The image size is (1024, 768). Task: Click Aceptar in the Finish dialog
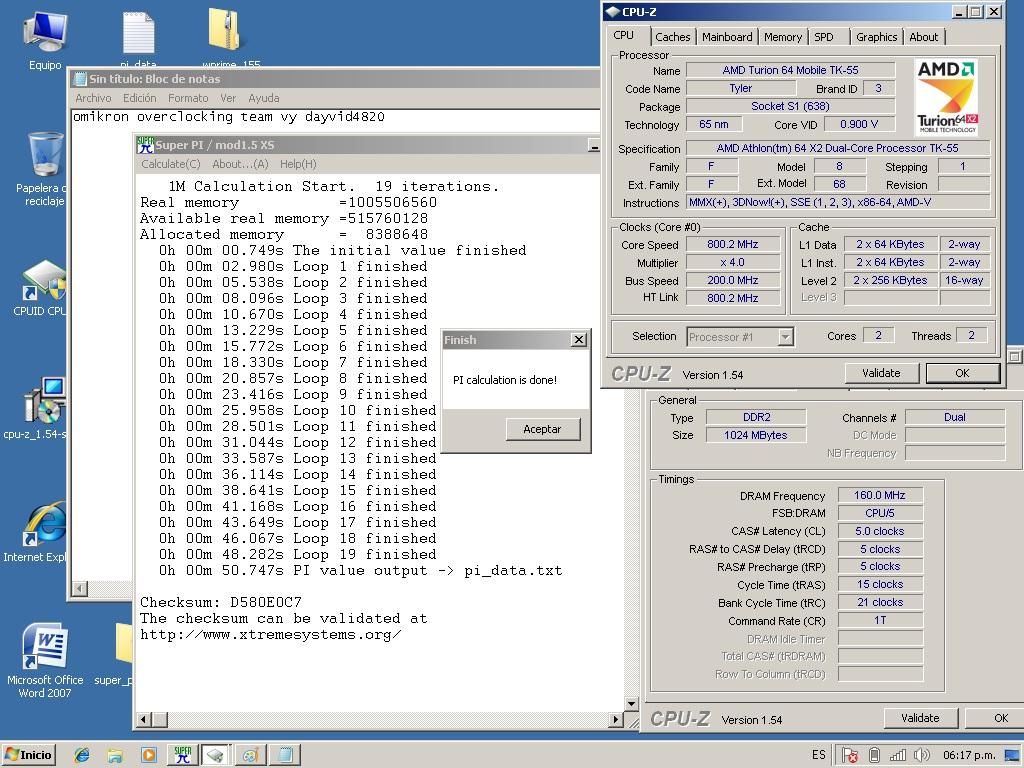pyautogui.click(x=542, y=429)
